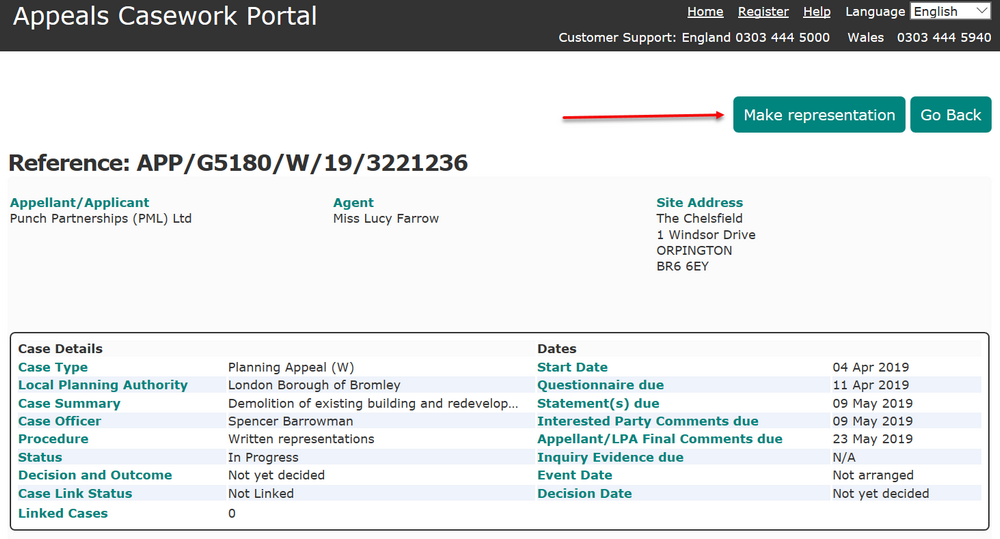
Task: Click the Case Officer label
Action: pos(59,421)
